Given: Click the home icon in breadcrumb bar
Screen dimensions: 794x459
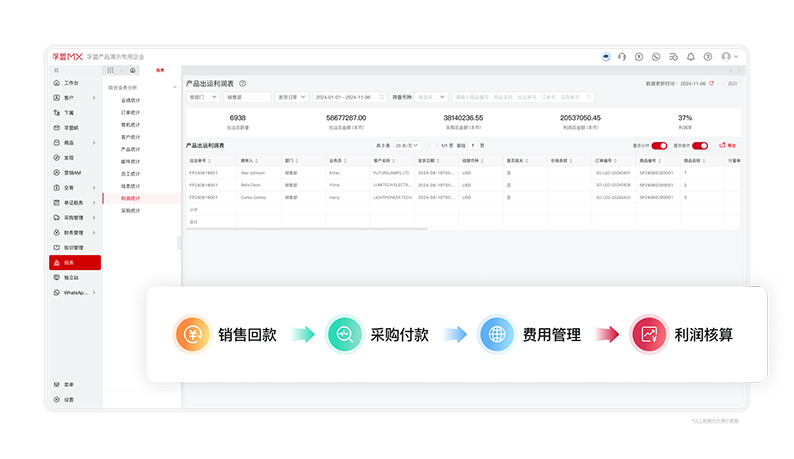Looking at the screenshot, I should tap(133, 70).
